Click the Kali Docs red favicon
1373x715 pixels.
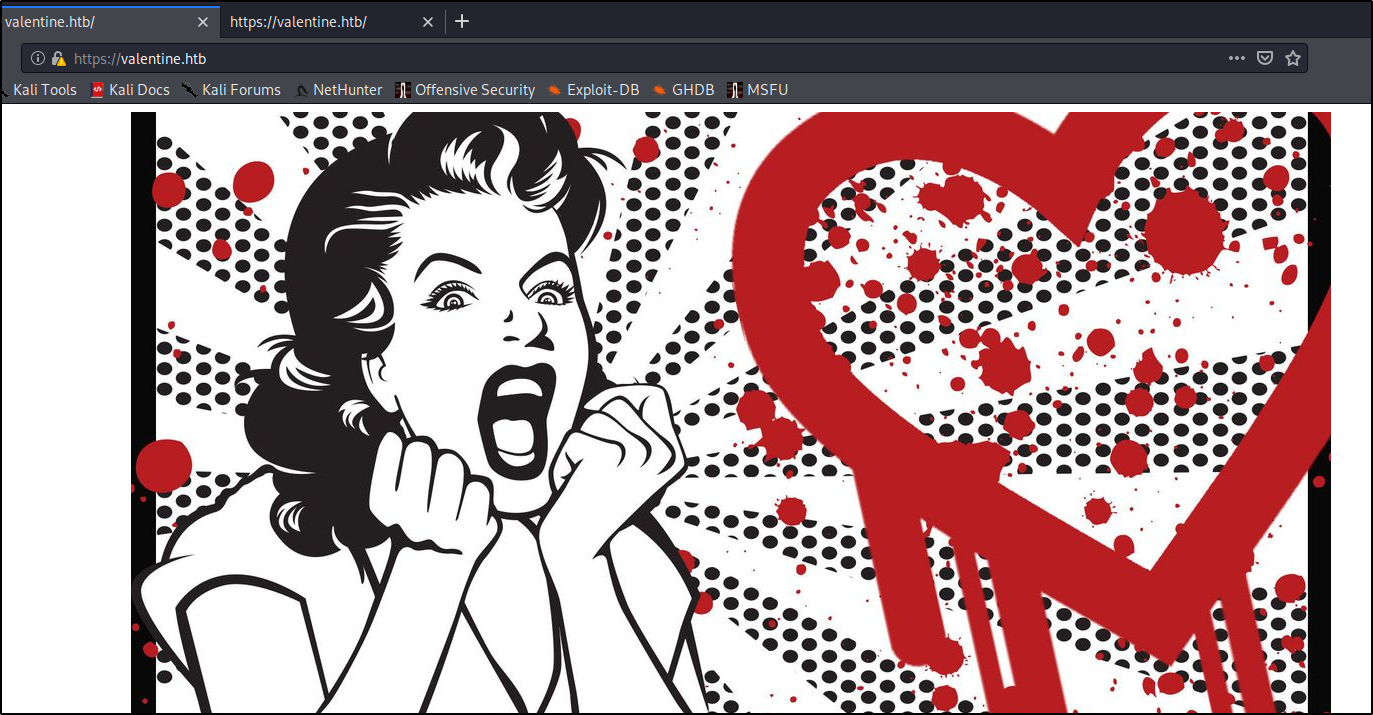coord(97,90)
